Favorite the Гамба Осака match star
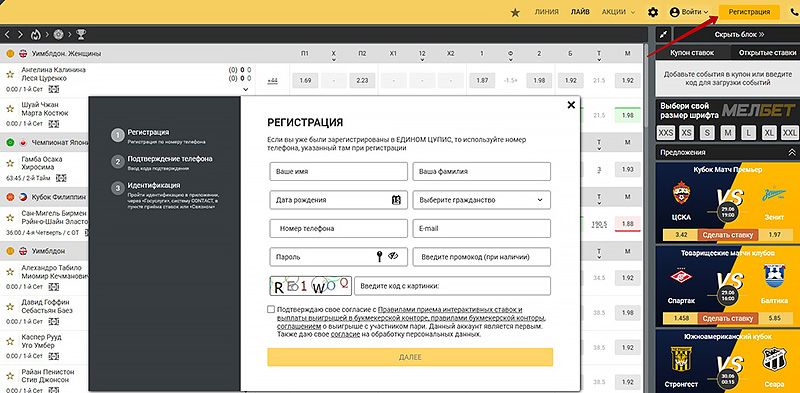Screen dimensions: 800x393 pyautogui.click(x=10, y=163)
